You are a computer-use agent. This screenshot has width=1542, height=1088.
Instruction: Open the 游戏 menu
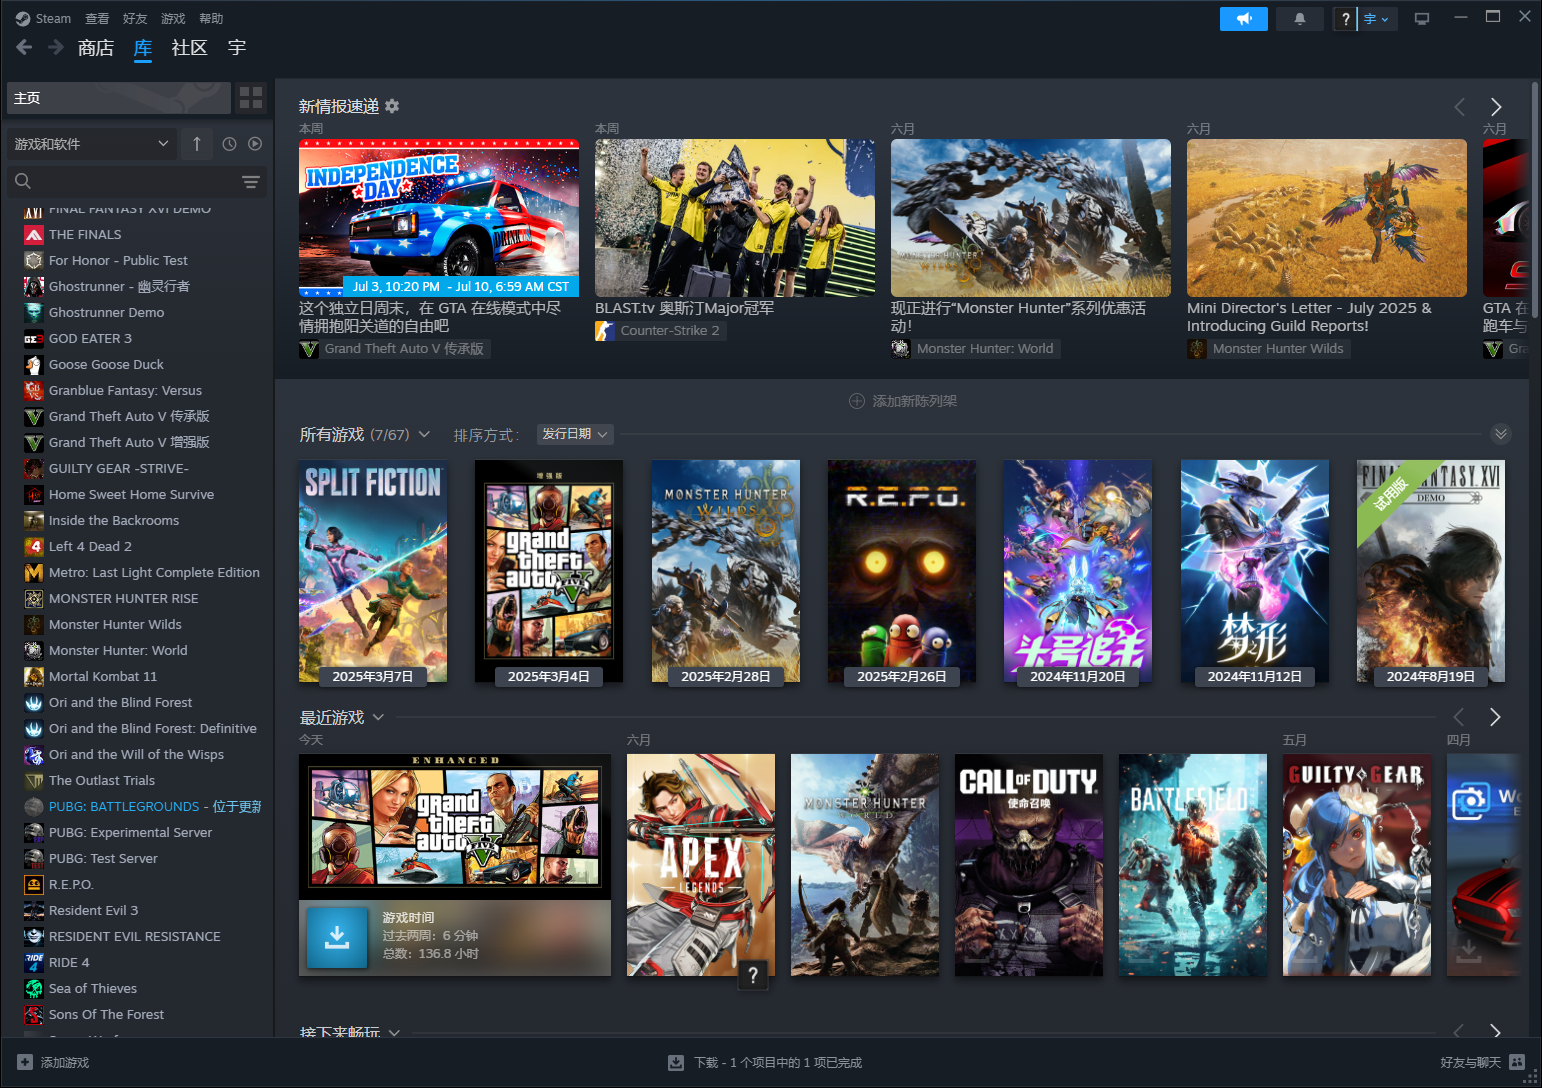(x=173, y=19)
